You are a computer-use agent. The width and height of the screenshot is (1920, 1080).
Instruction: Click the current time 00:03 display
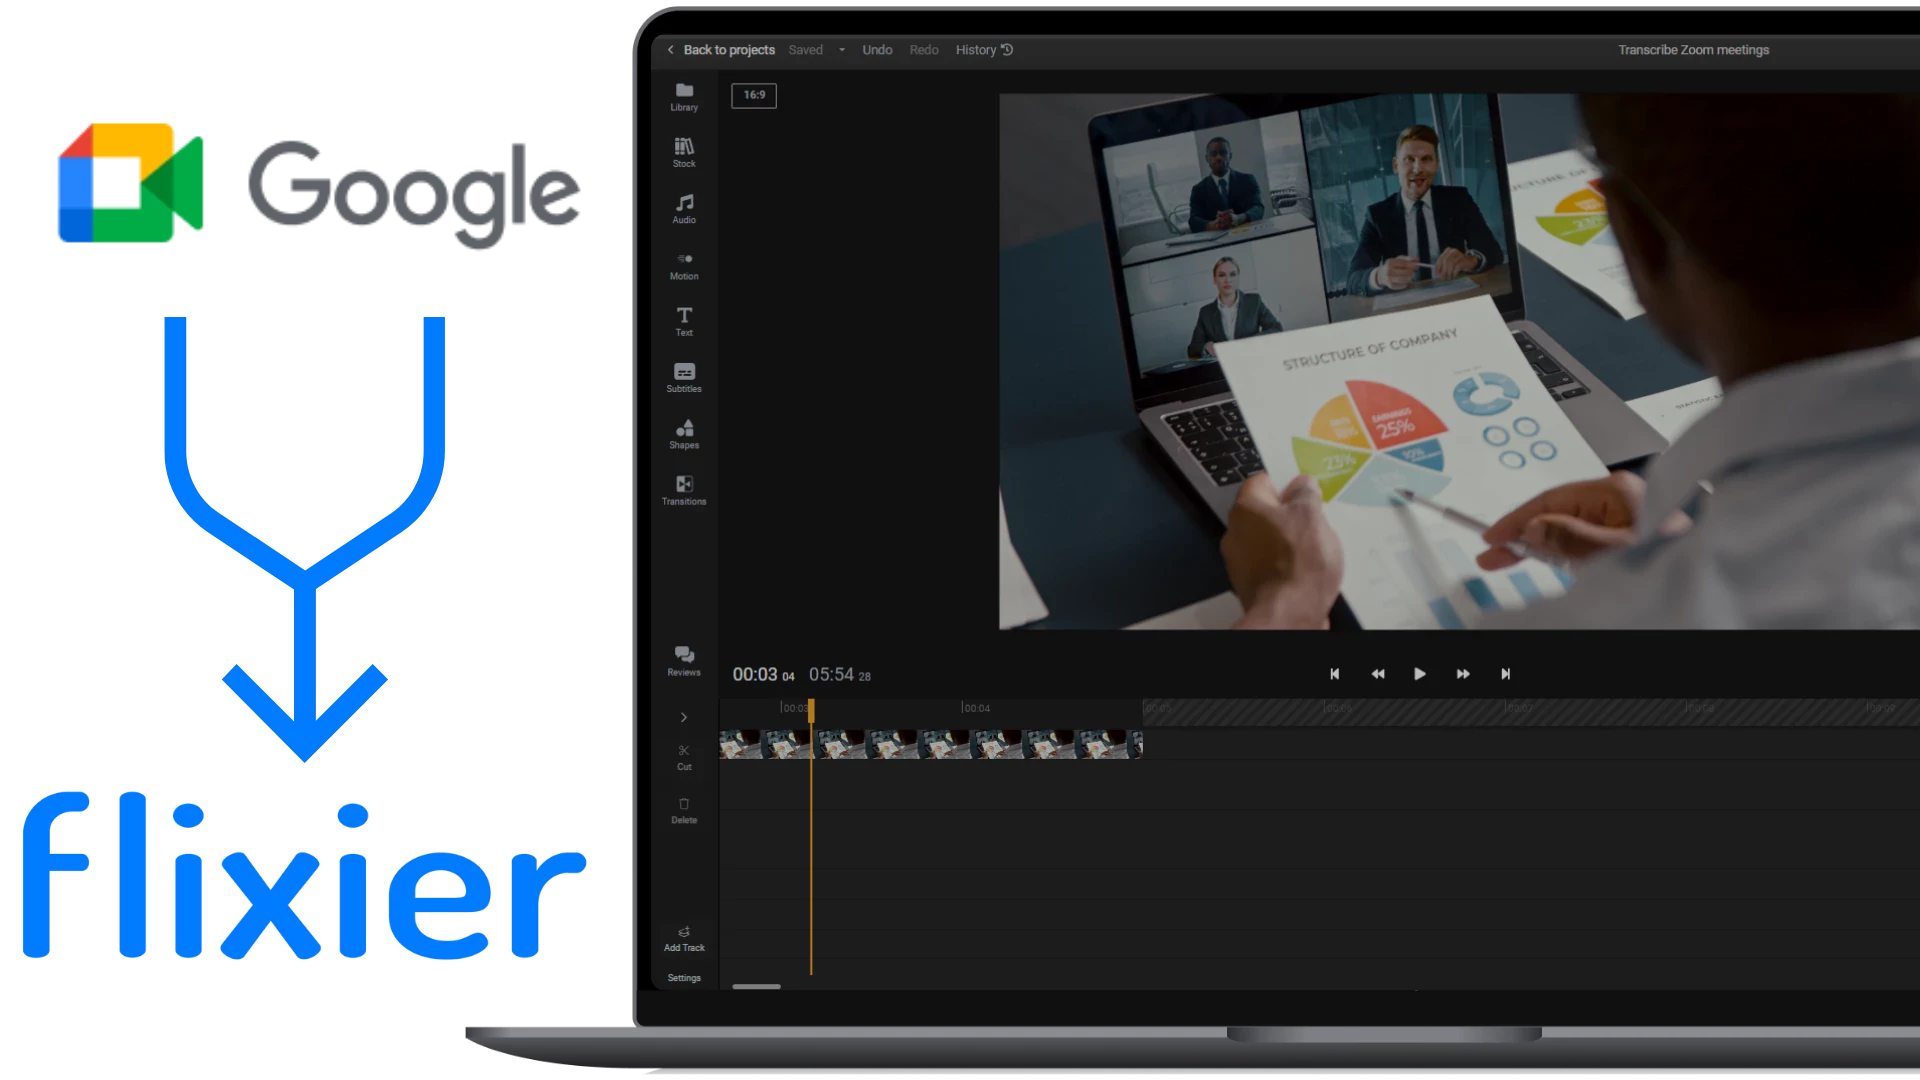click(x=763, y=675)
